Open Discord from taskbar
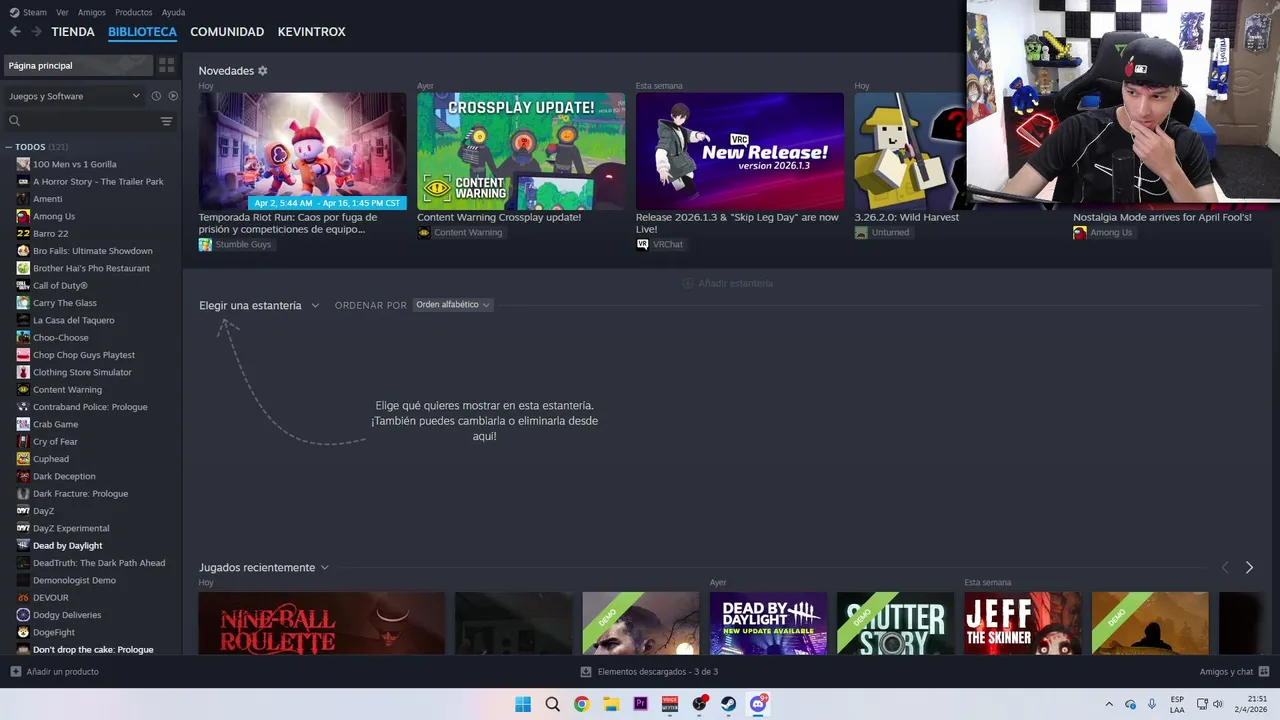The width and height of the screenshot is (1280, 720). pos(758,704)
